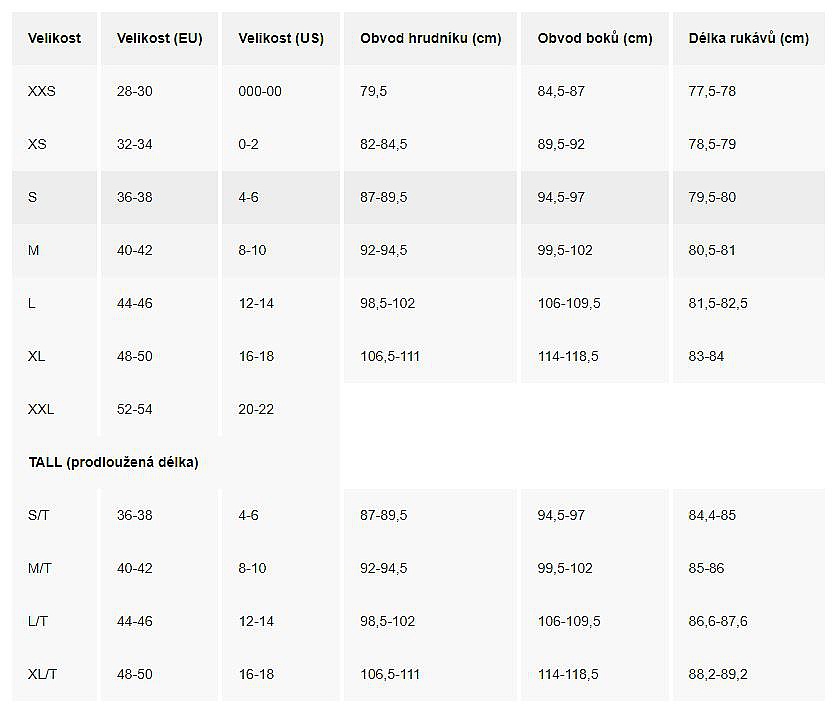Select the EU size 52-54 cell
Screen dimensions: 837x711
(x=135, y=409)
